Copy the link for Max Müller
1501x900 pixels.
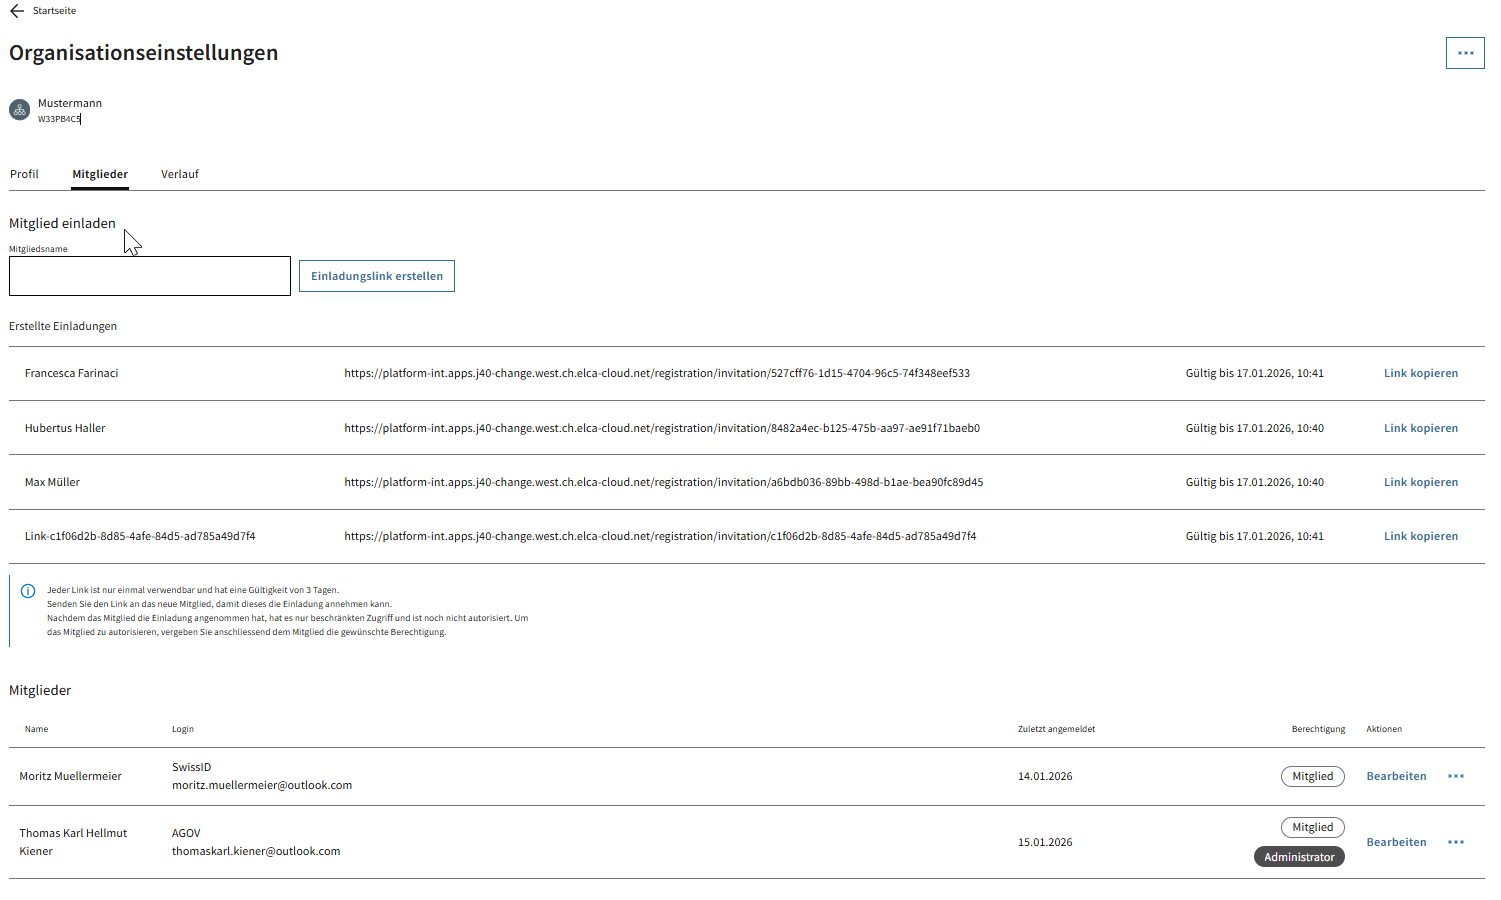[1420, 482]
